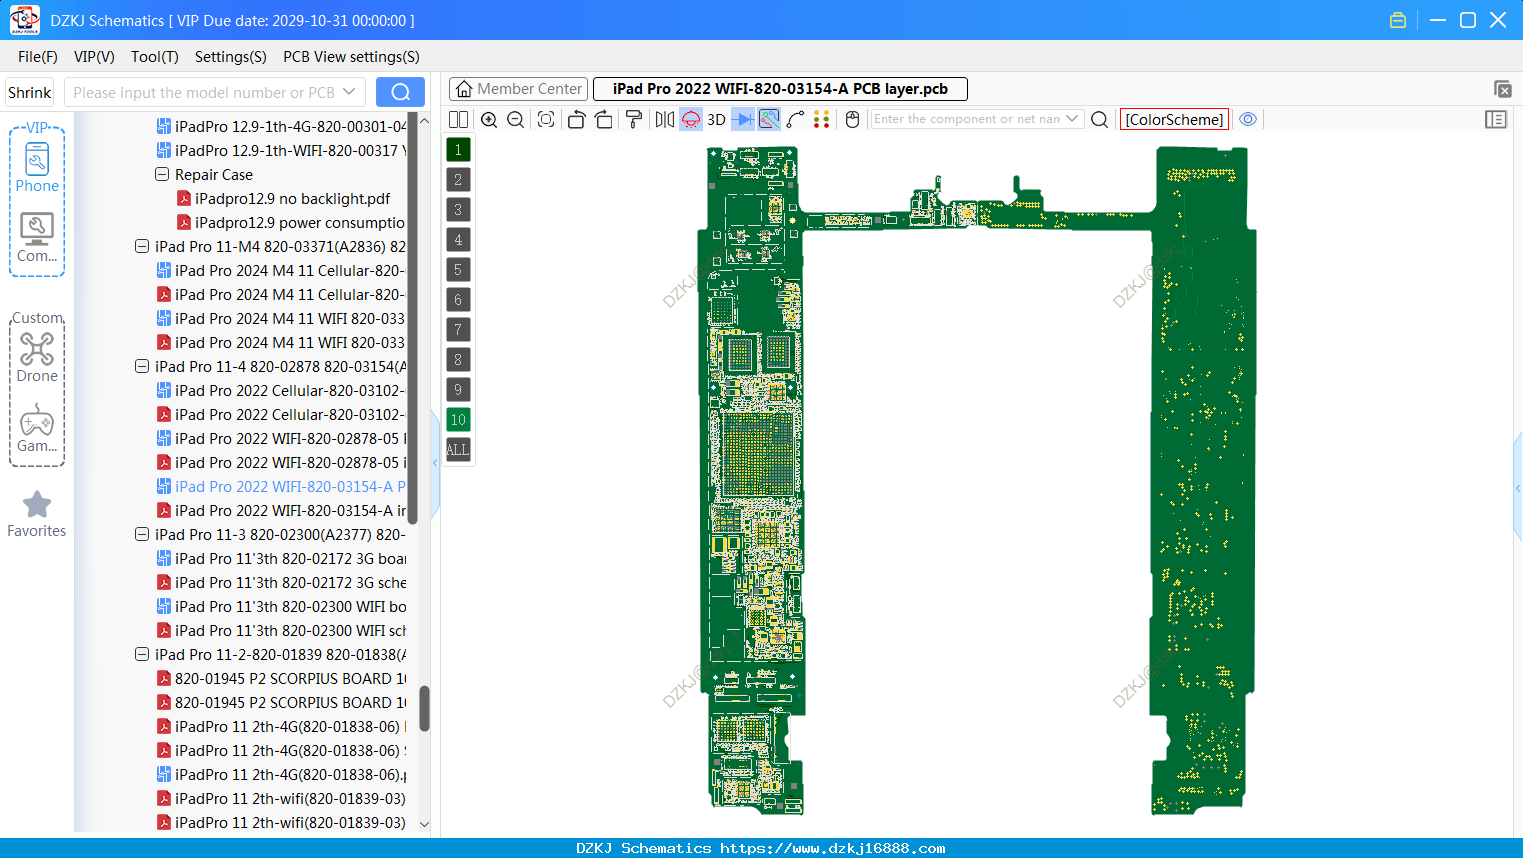Open the right side panel icon
The height and width of the screenshot is (858, 1523).
(1496, 119)
